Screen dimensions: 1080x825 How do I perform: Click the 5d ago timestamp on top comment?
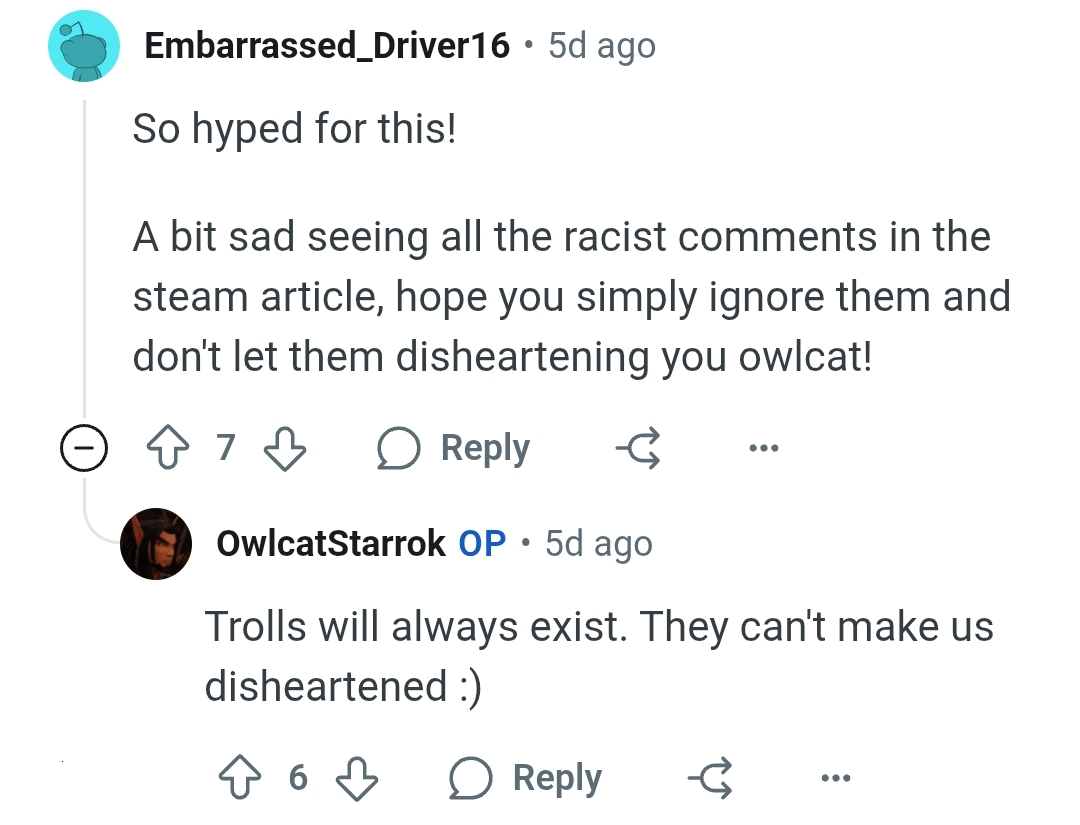click(x=602, y=46)
